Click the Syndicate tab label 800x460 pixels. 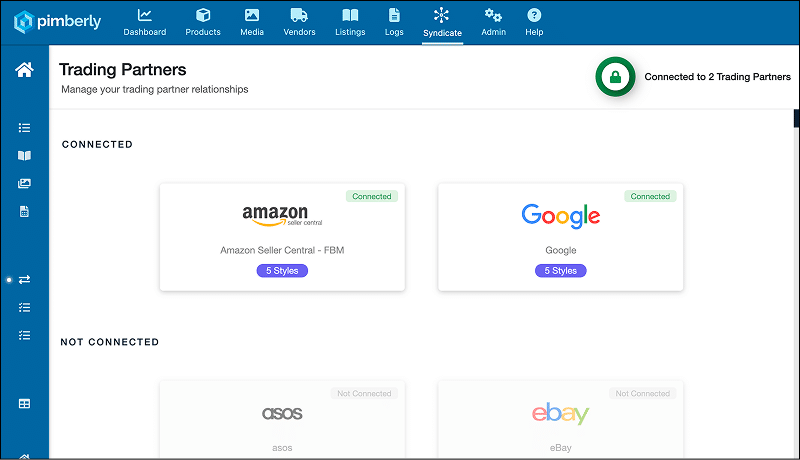442,33
